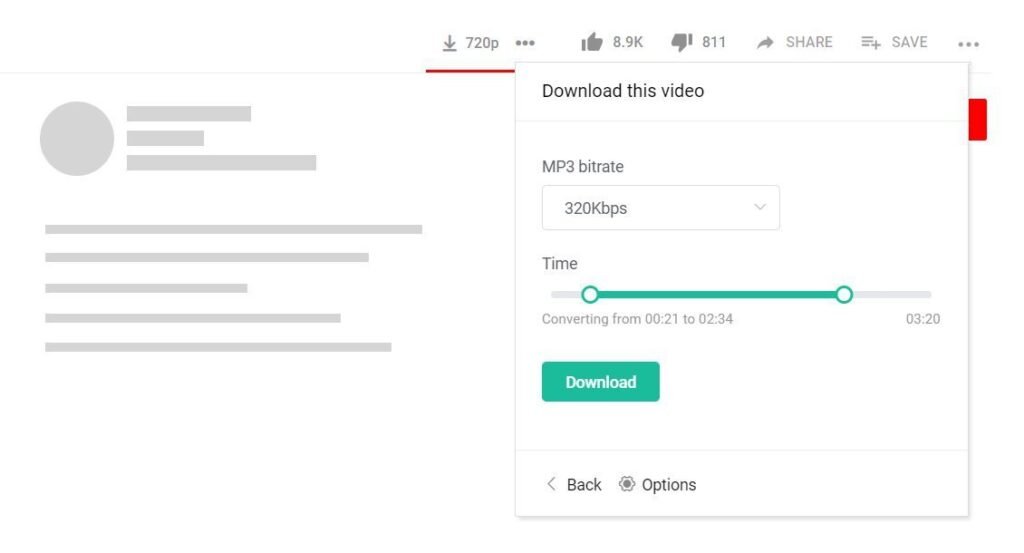
Task: Open the three-dot menu next to 720p
Action: (525, 43)
